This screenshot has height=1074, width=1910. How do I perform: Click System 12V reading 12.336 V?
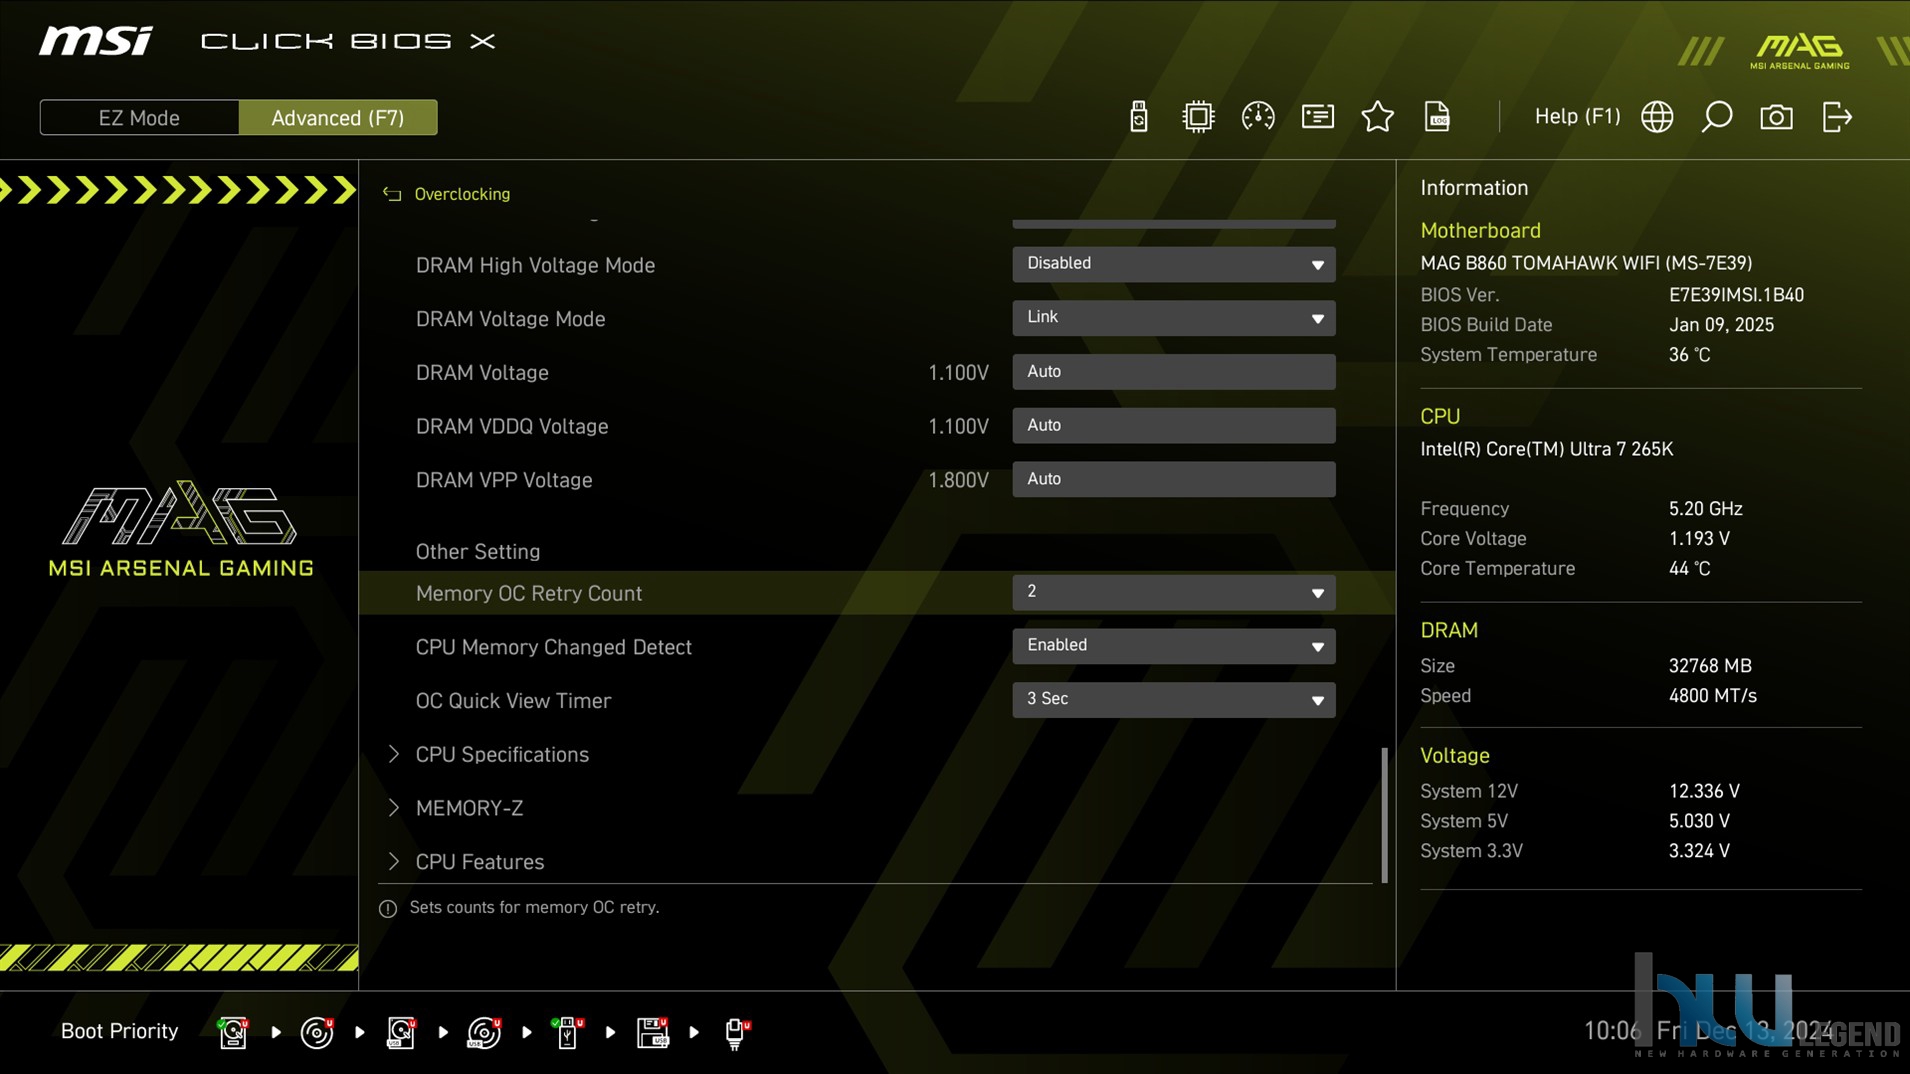coord(1704,791)
